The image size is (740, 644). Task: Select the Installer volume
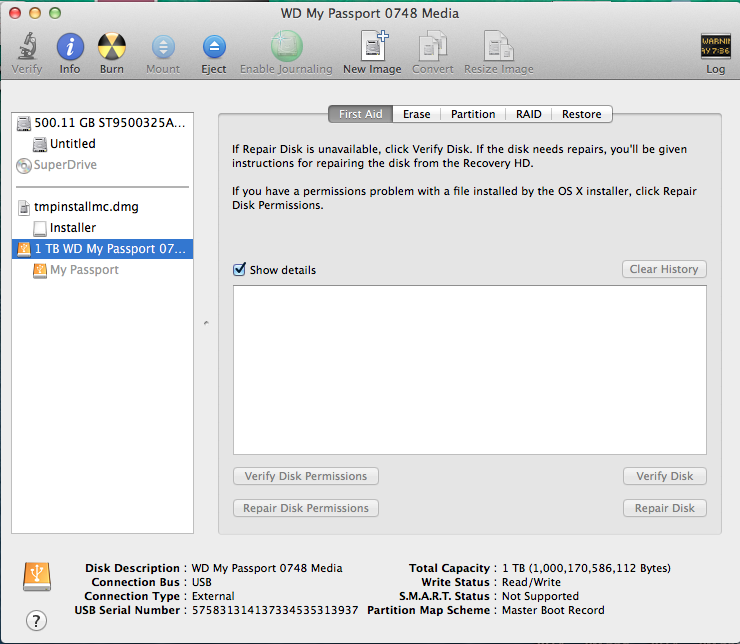[x=102, y=228]
